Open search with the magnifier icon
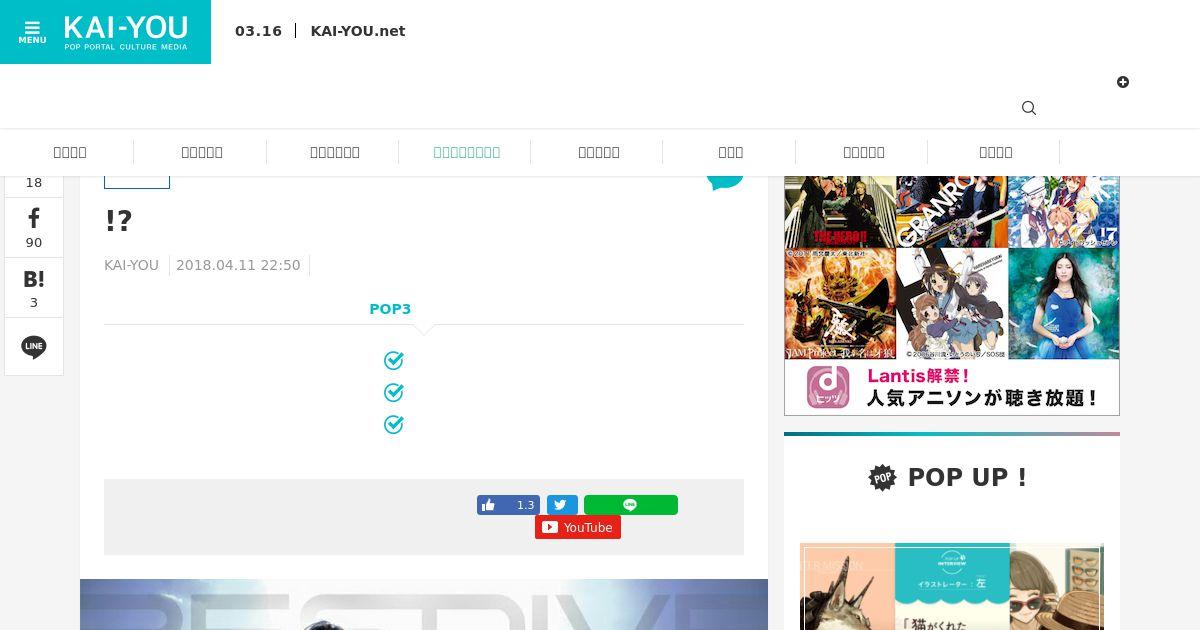The width and height of the screenshot is (1200, 630). [1029, 108]
